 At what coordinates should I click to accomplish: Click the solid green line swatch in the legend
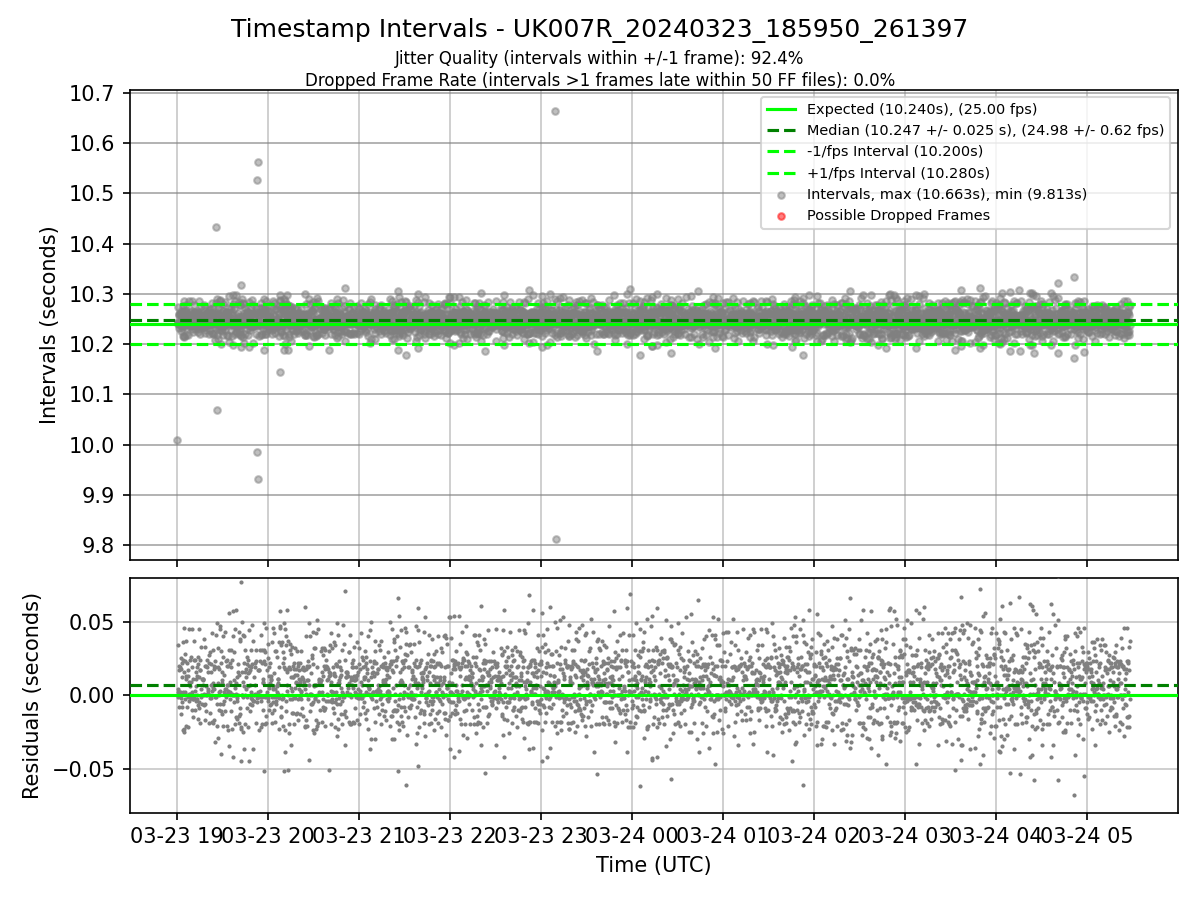782,109
